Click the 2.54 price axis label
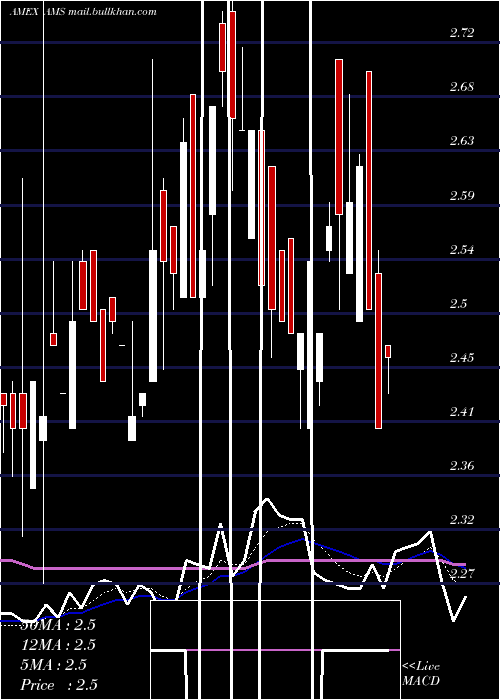 [x=462, y=249]
